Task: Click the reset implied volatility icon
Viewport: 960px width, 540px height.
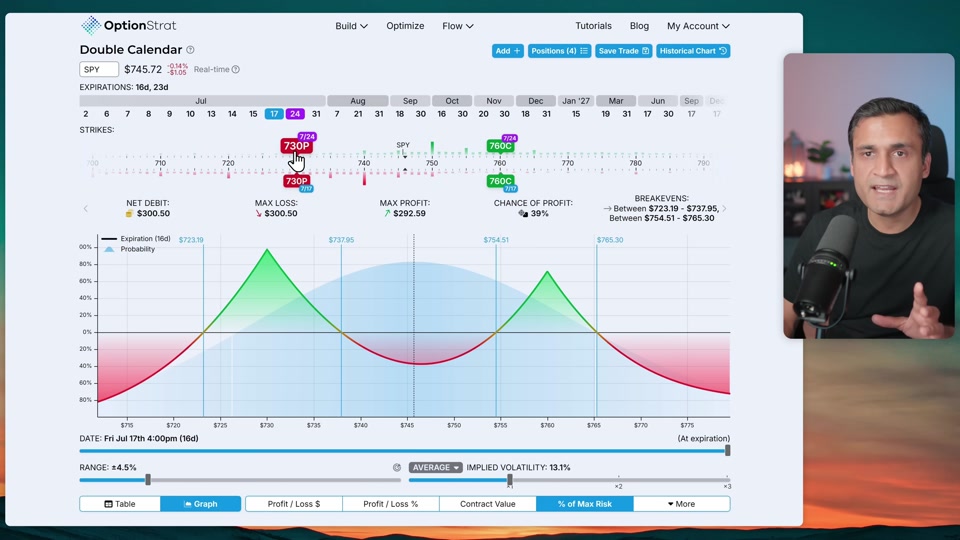Action: [x=397, y=467]
